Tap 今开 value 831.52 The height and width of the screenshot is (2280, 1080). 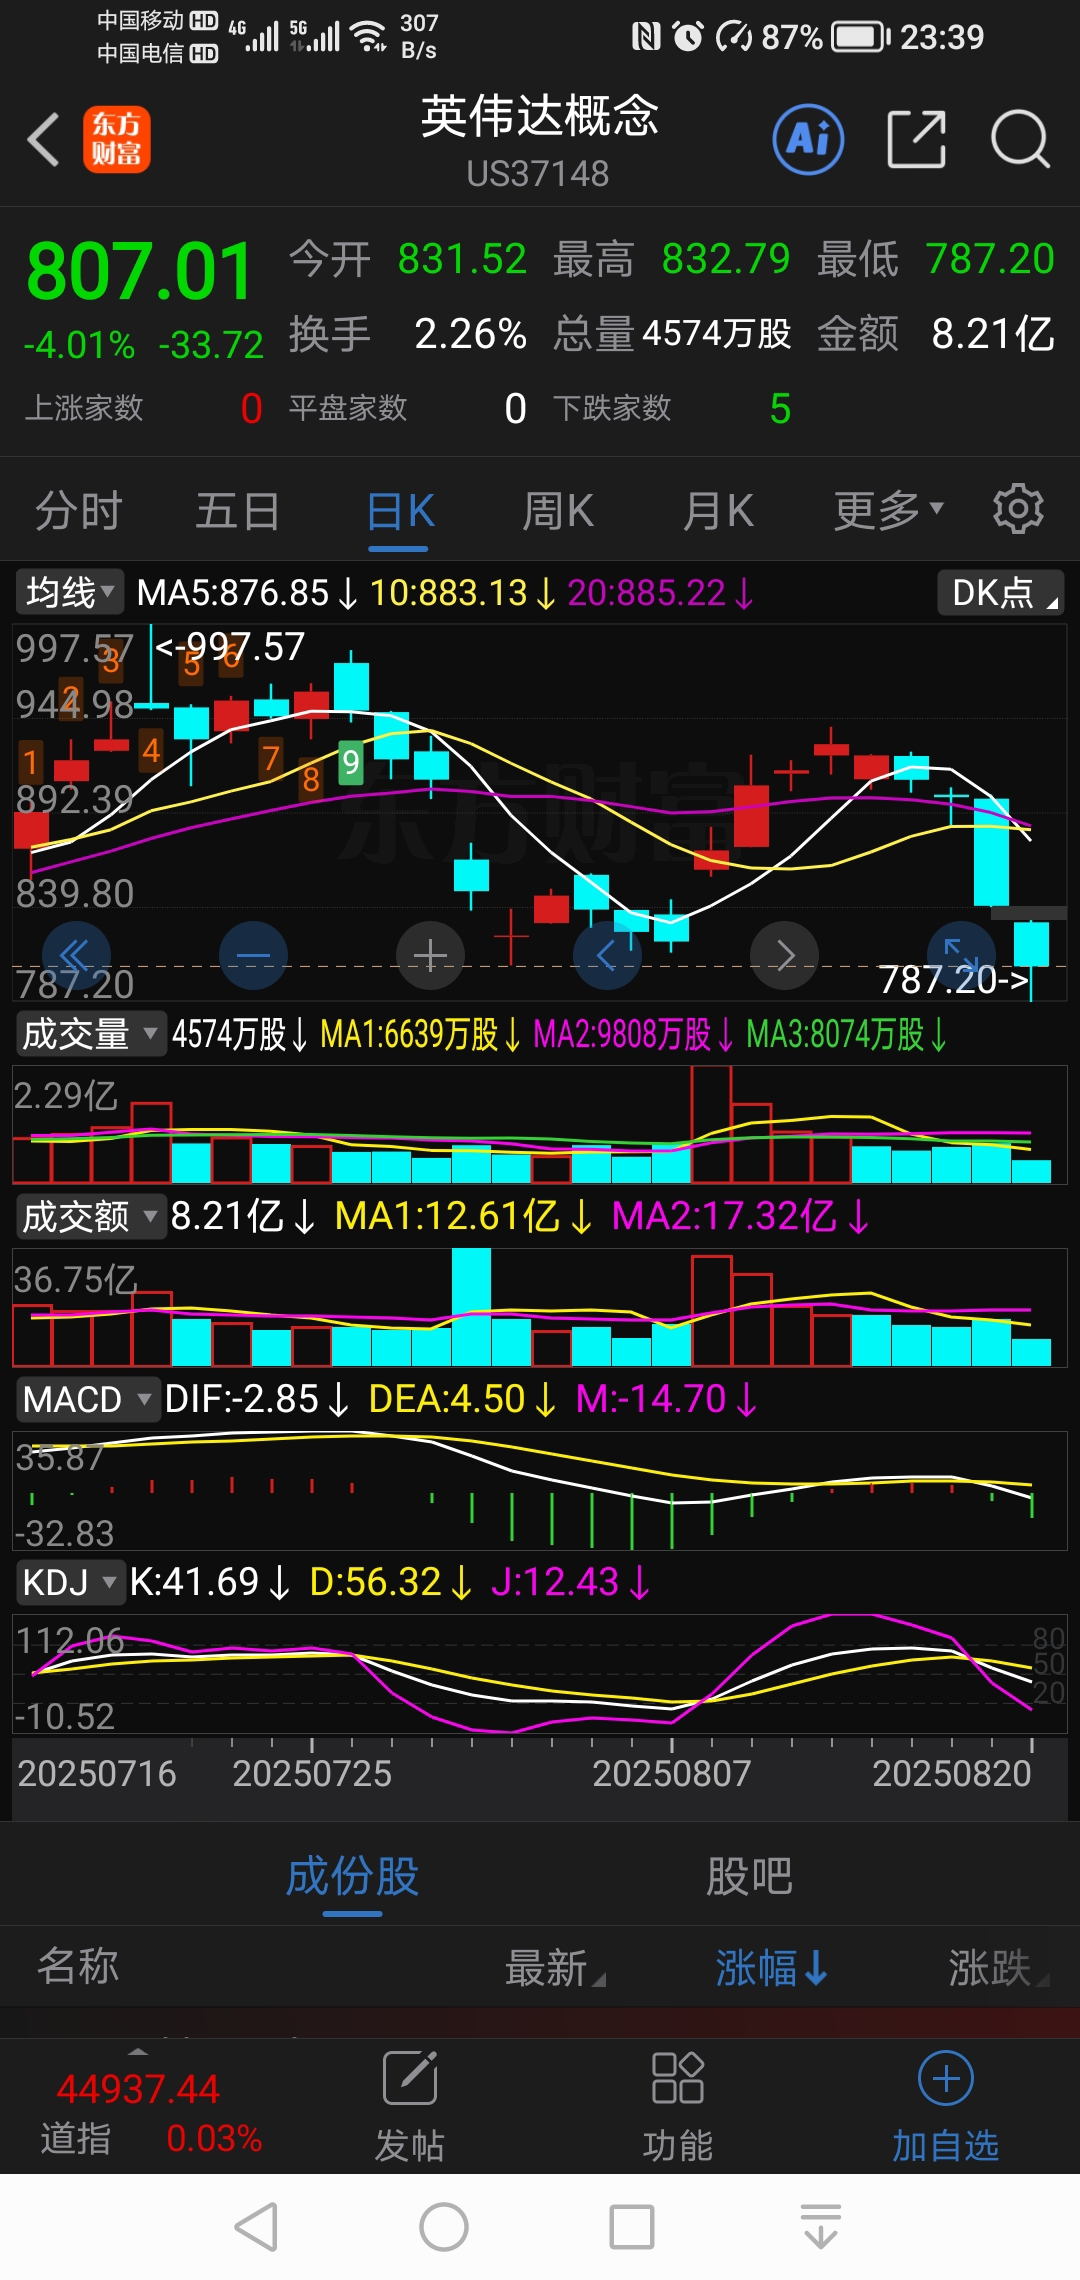[x=462, y=259]
